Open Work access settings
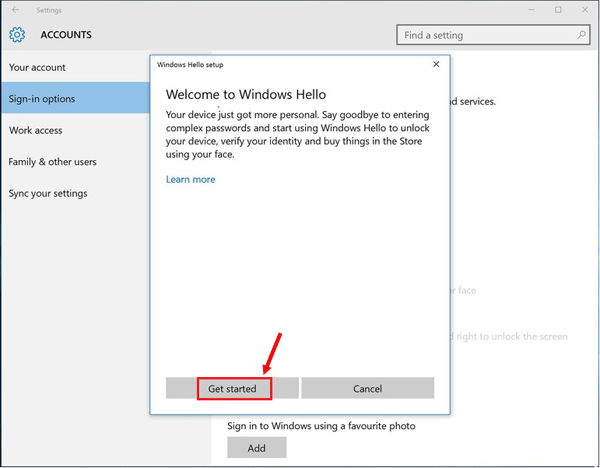The width and height of the screenshot is (600, 468). click(x=75, y=130)
